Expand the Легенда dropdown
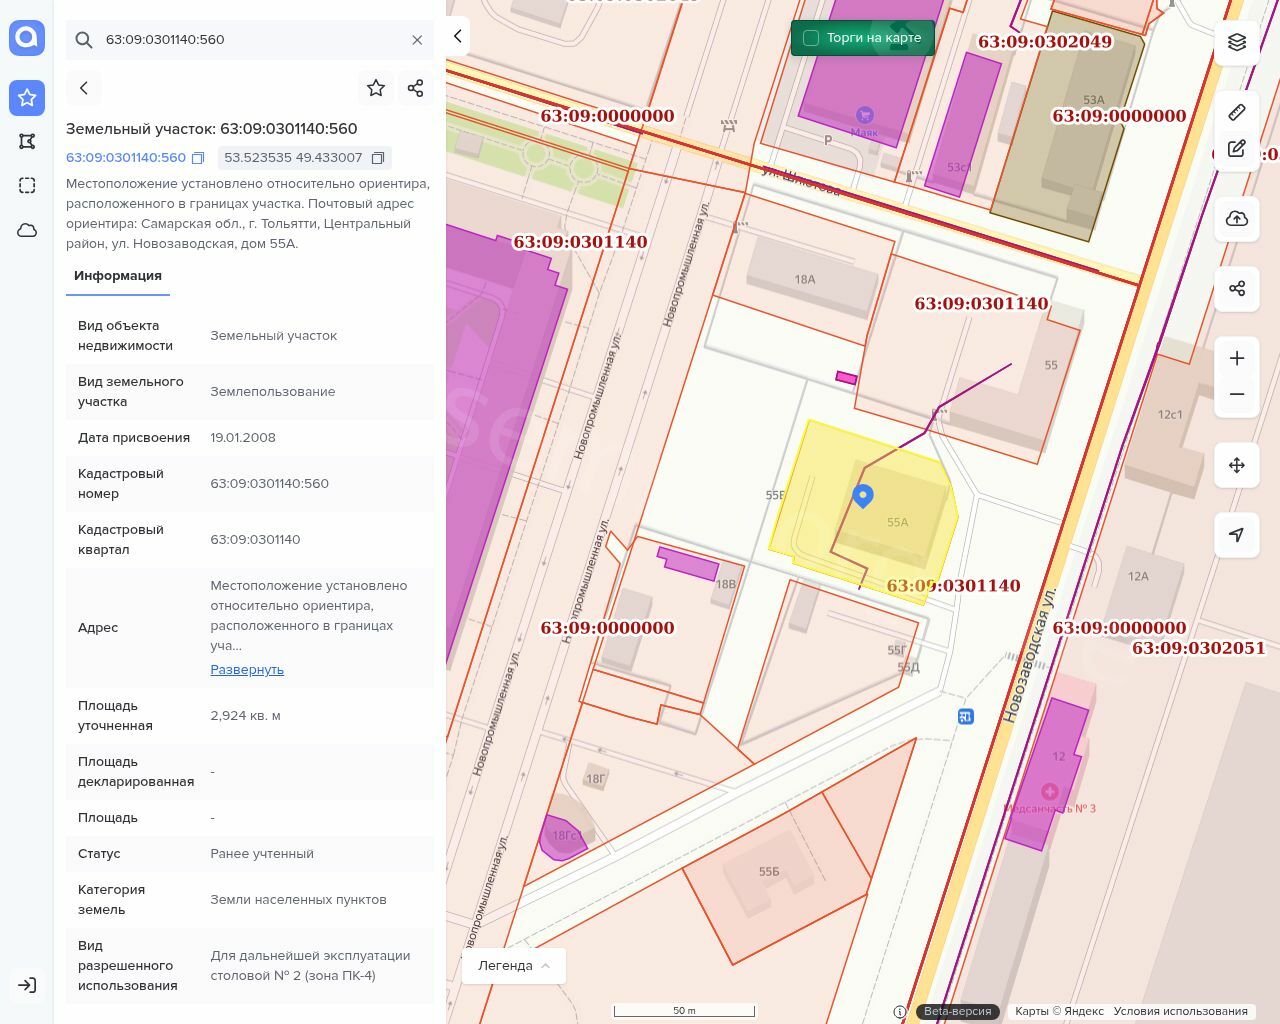The width and height of the screenshot is (1280, 1024). click(x=514, y=966)
